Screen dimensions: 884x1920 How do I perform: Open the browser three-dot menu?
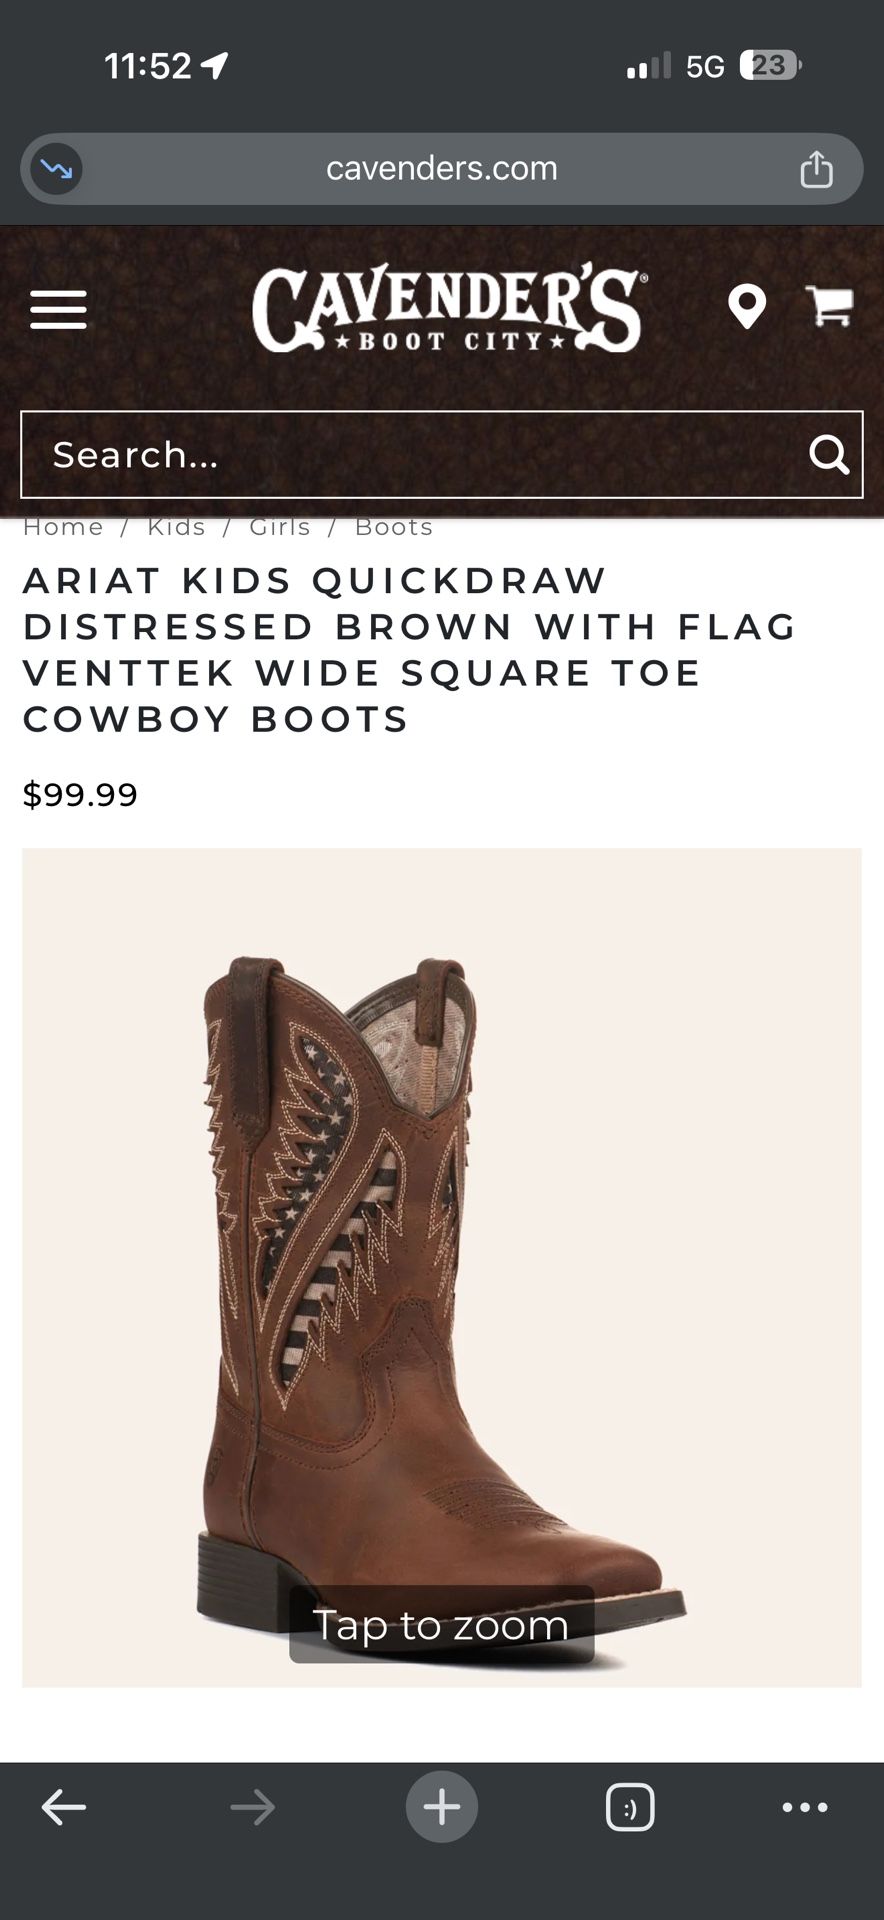pos(805,1807)
